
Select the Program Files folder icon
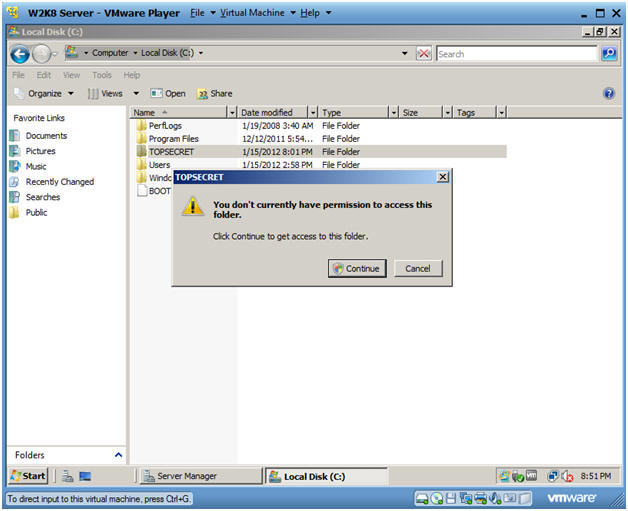click(x=141, y=139)
